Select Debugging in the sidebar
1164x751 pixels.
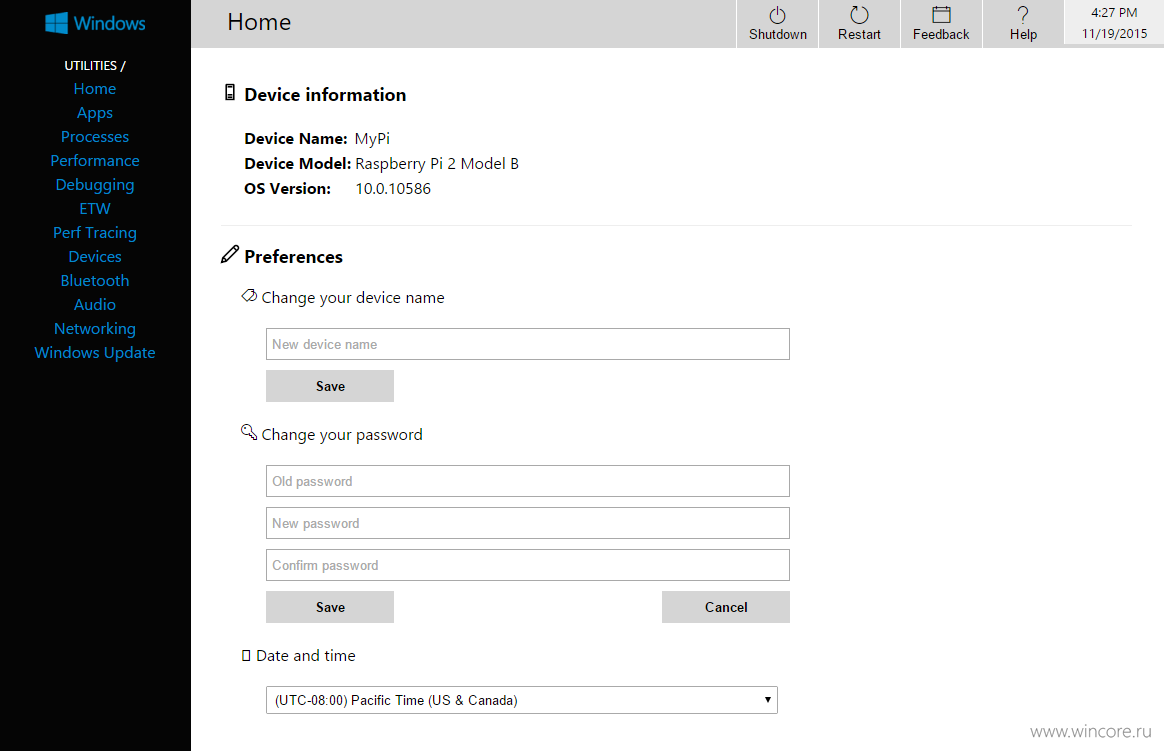(x=95, y=185)
